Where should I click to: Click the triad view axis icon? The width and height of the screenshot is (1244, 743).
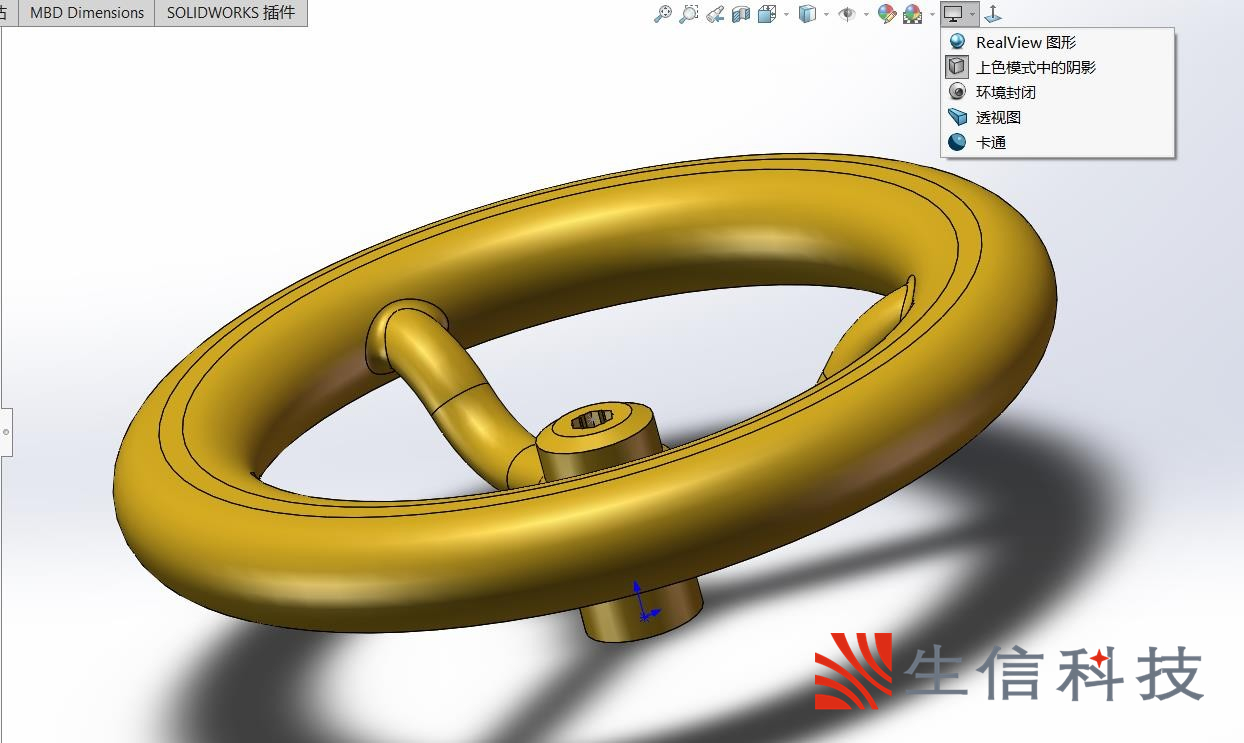(x=993, y=14)
